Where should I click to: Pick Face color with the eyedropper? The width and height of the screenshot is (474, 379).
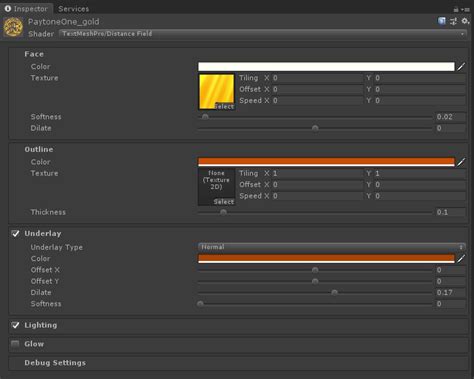point(461,67)
